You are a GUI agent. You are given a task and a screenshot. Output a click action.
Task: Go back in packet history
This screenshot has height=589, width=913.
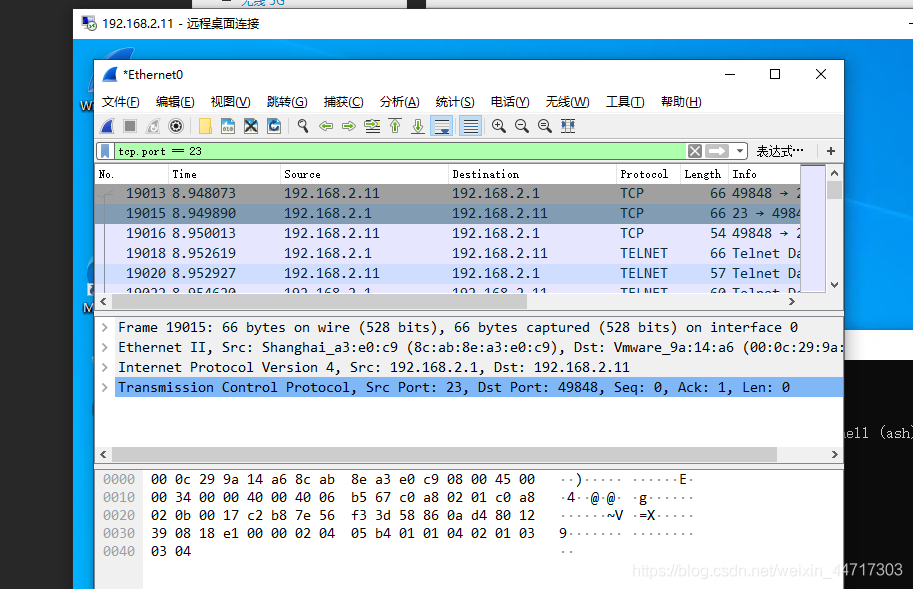coord(326,126)
